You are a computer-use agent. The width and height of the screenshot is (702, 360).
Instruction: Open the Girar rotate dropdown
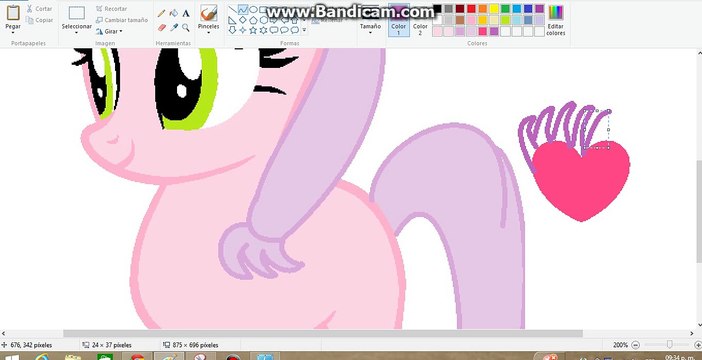point(110,31)
